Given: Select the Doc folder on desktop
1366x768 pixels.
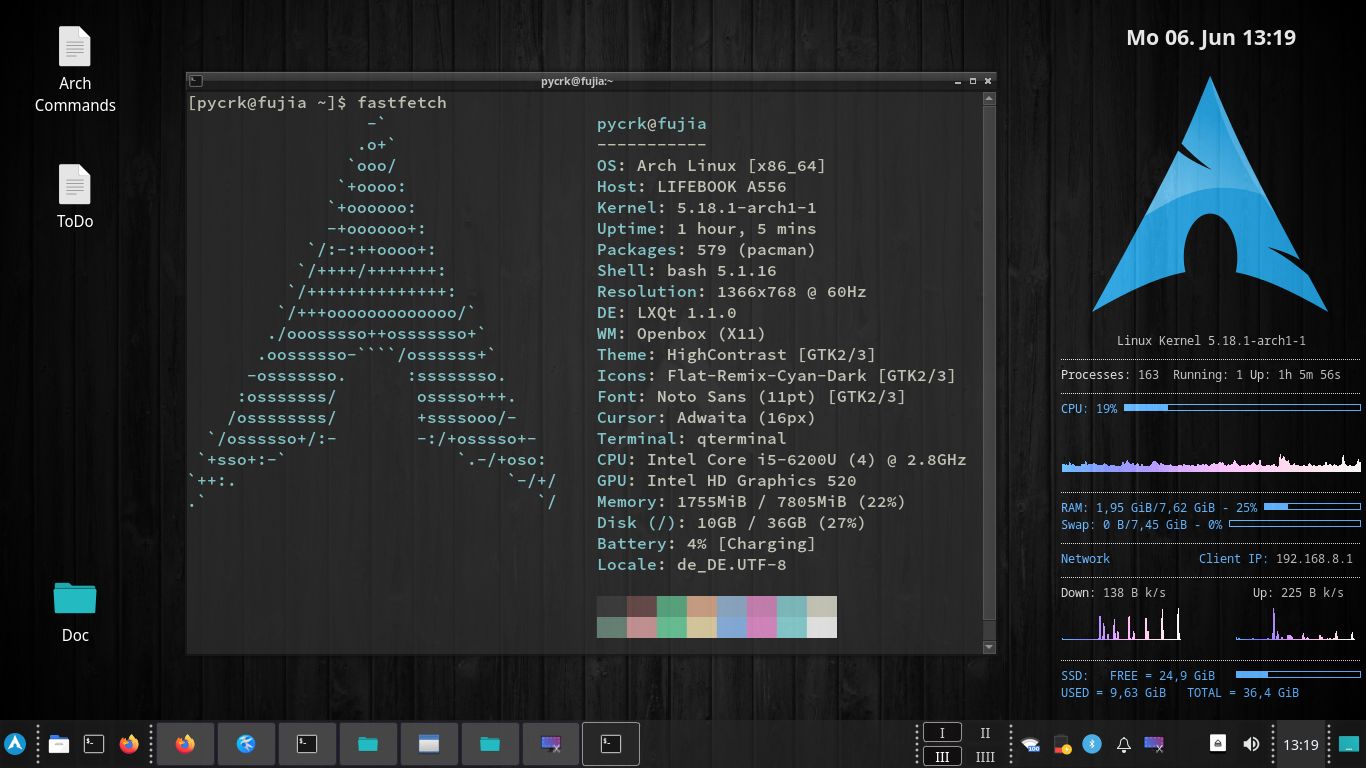Looking at the screenshot, I should pos(75,612).
